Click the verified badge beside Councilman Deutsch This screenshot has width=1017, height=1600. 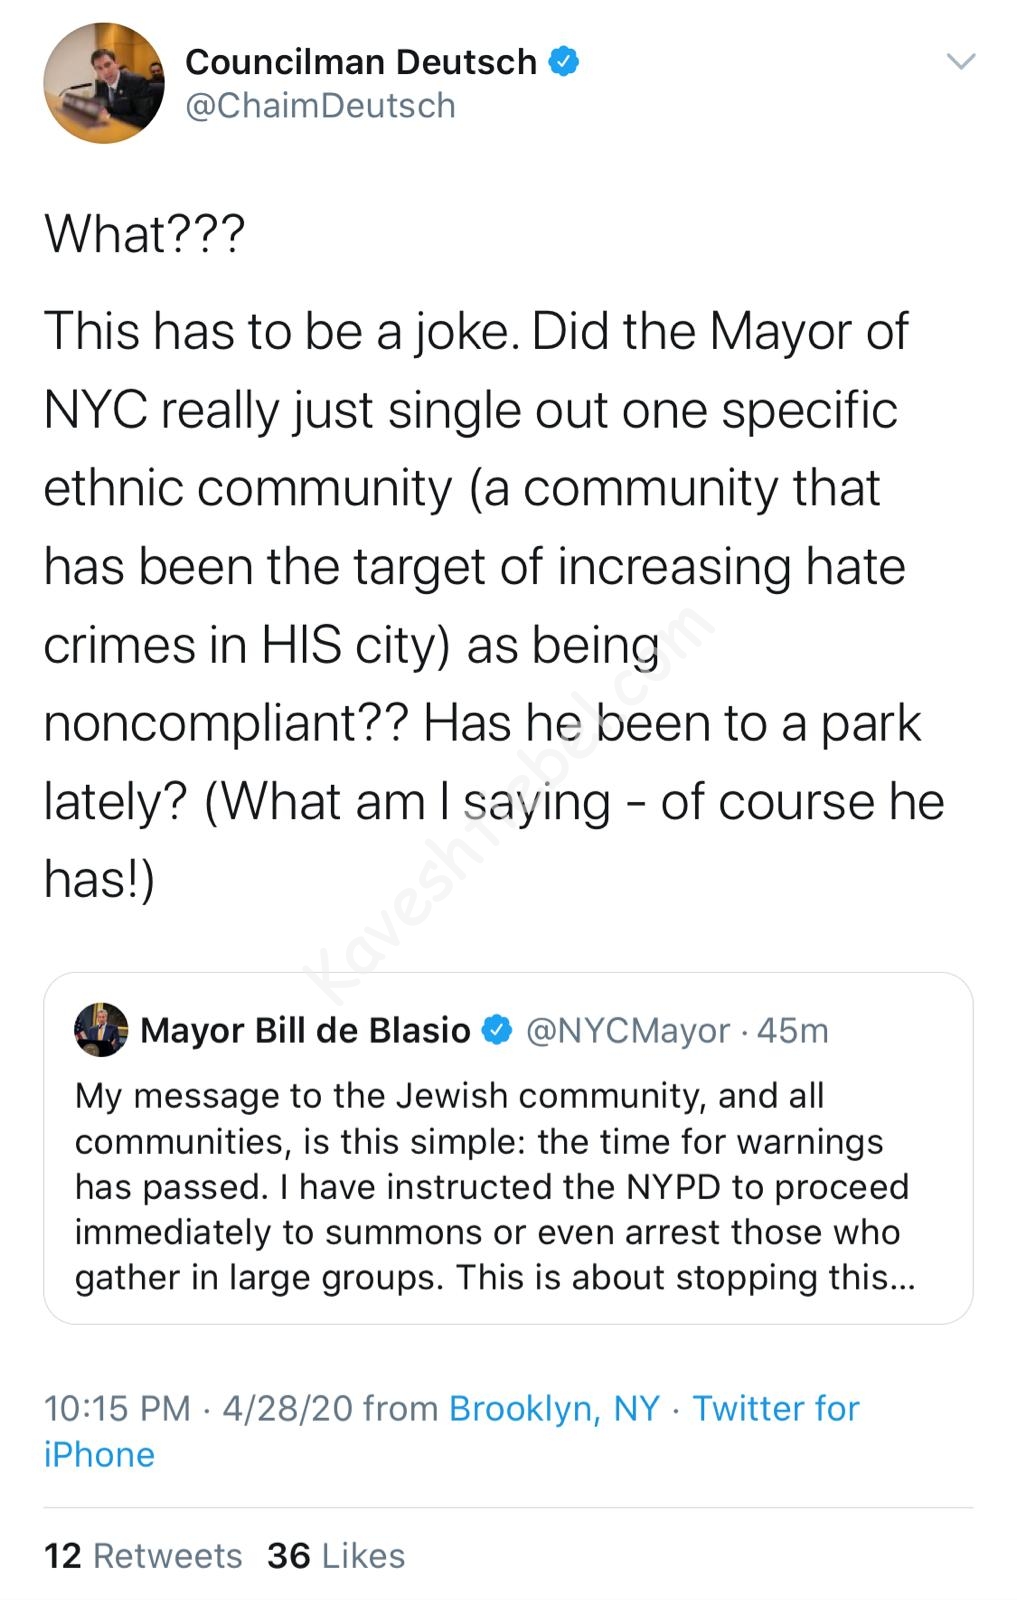tap(564, 62)
